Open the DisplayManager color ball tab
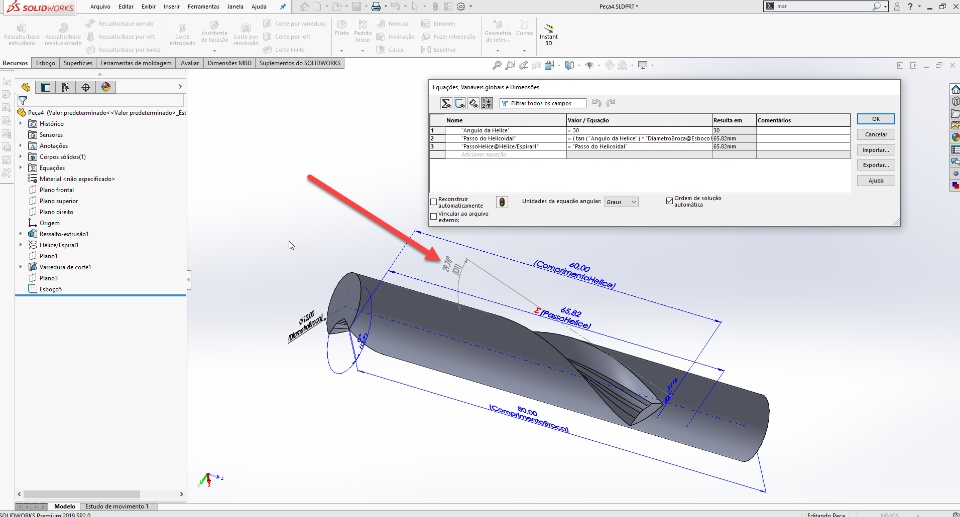 tap(105, 87)
